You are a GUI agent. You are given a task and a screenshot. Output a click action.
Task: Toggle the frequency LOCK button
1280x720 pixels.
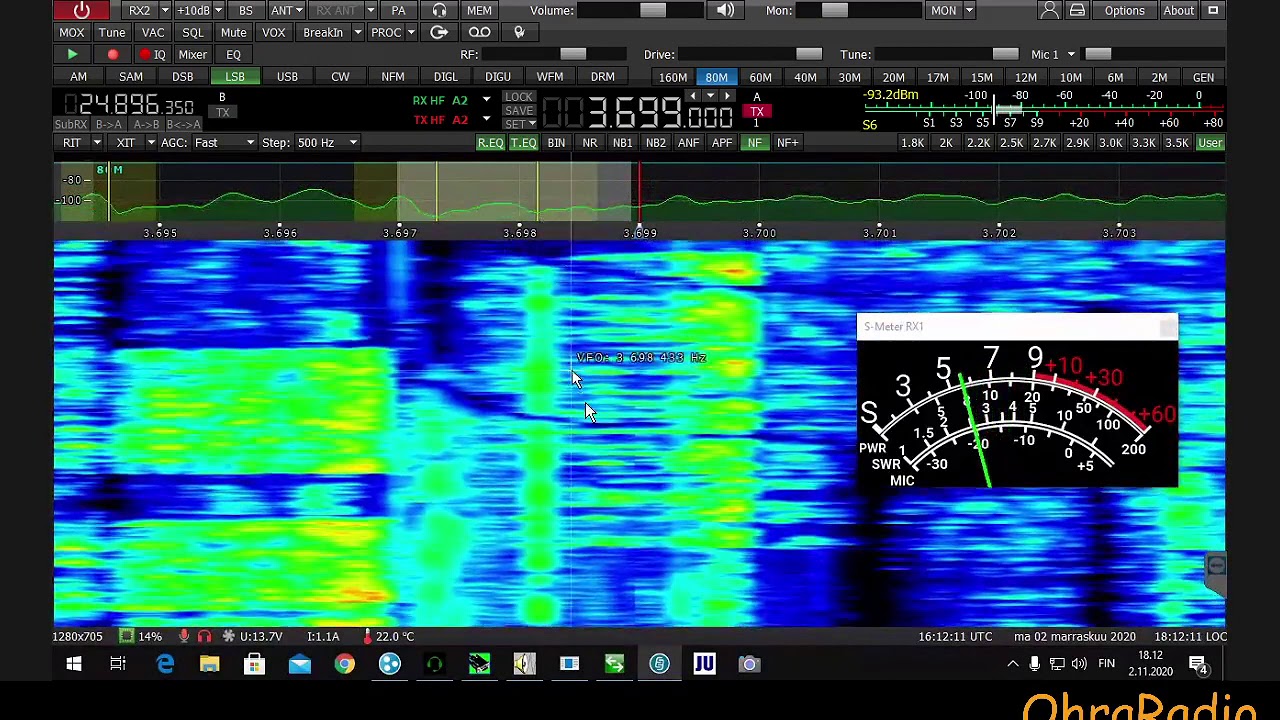point(518,97)
